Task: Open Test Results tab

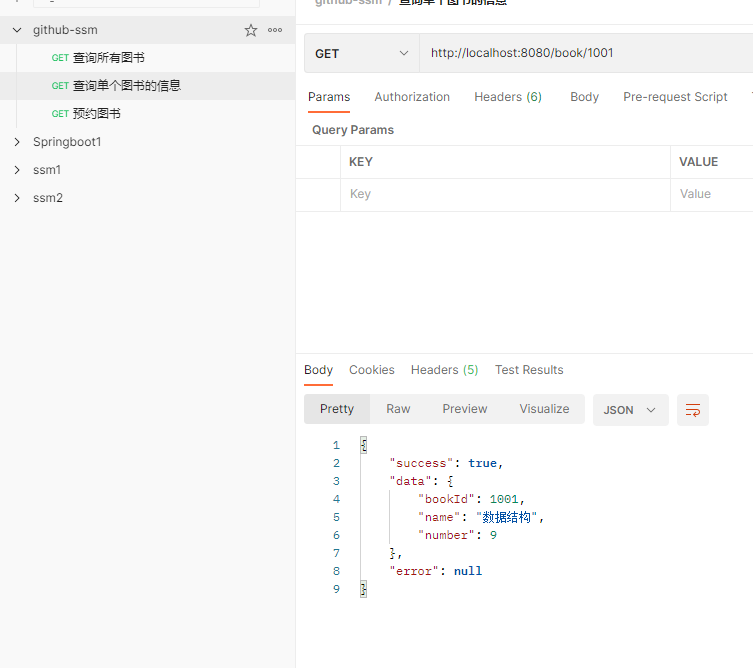Action: click(529, 370)
